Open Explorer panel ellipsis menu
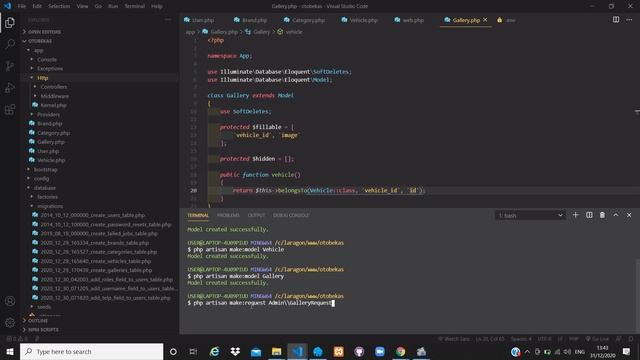Screen dimensions: 640x360 [x=168, y=20]
